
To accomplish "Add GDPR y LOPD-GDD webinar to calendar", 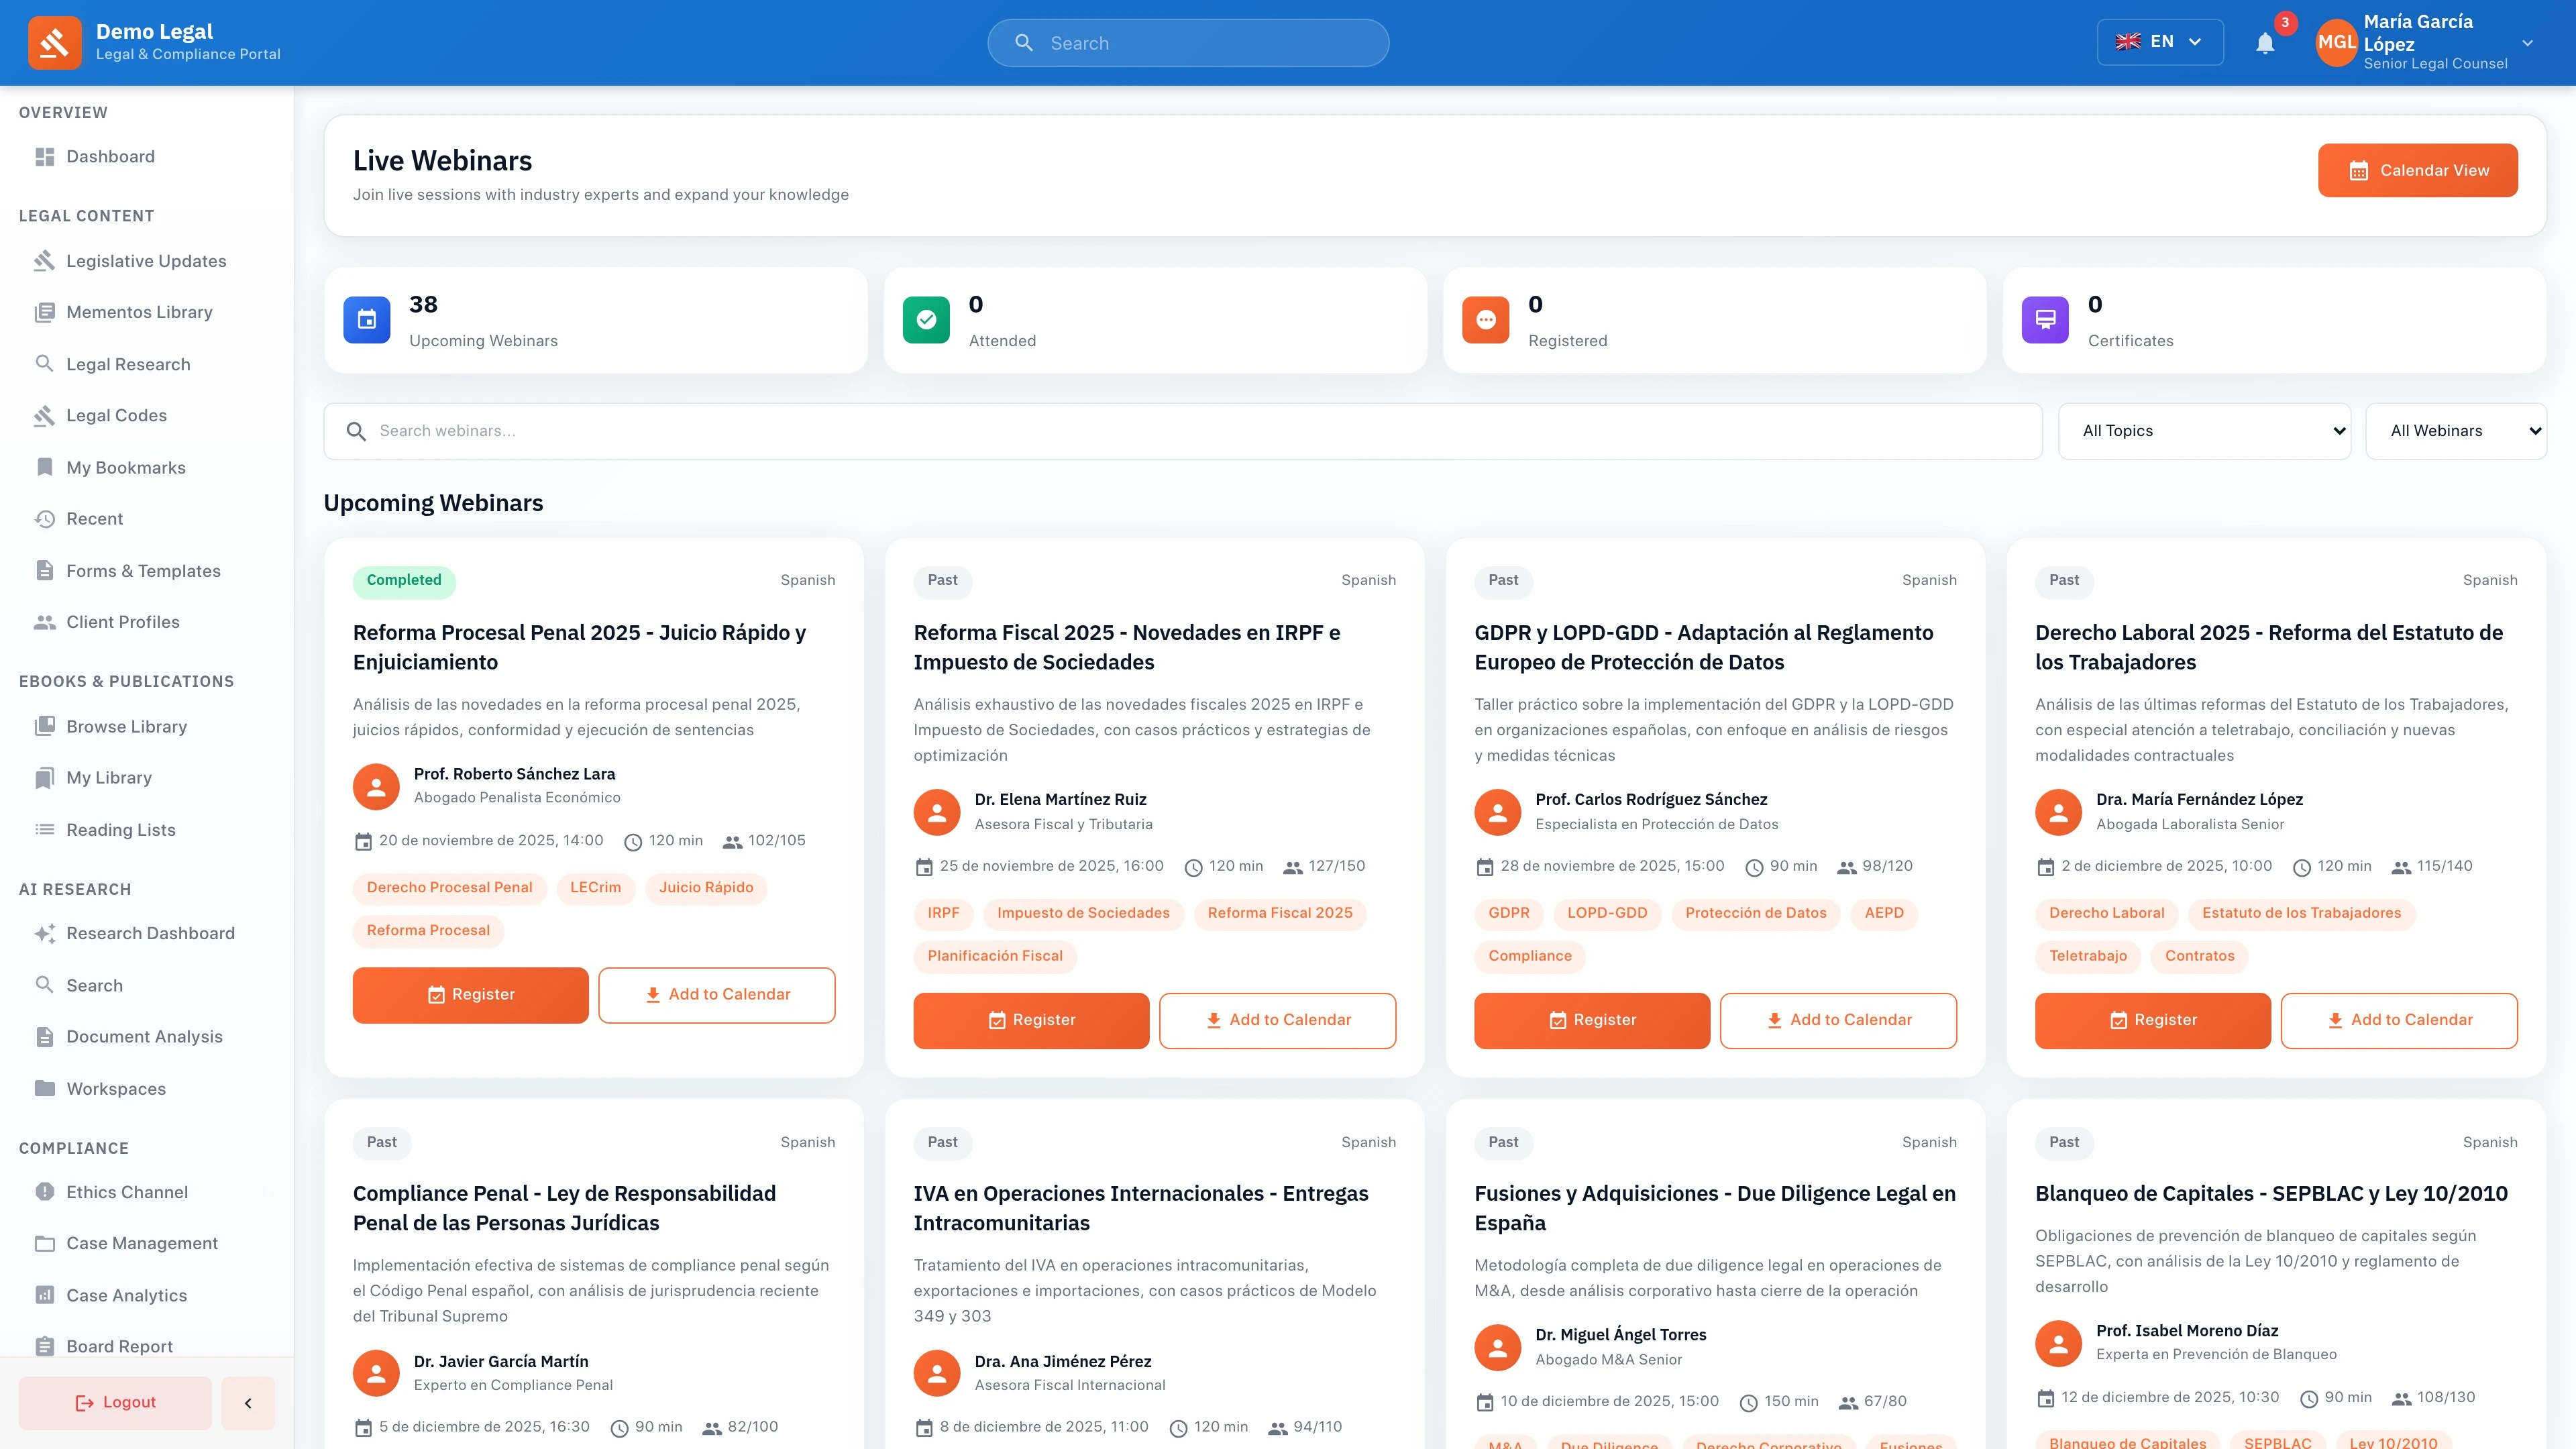I will point(1837,1020).
